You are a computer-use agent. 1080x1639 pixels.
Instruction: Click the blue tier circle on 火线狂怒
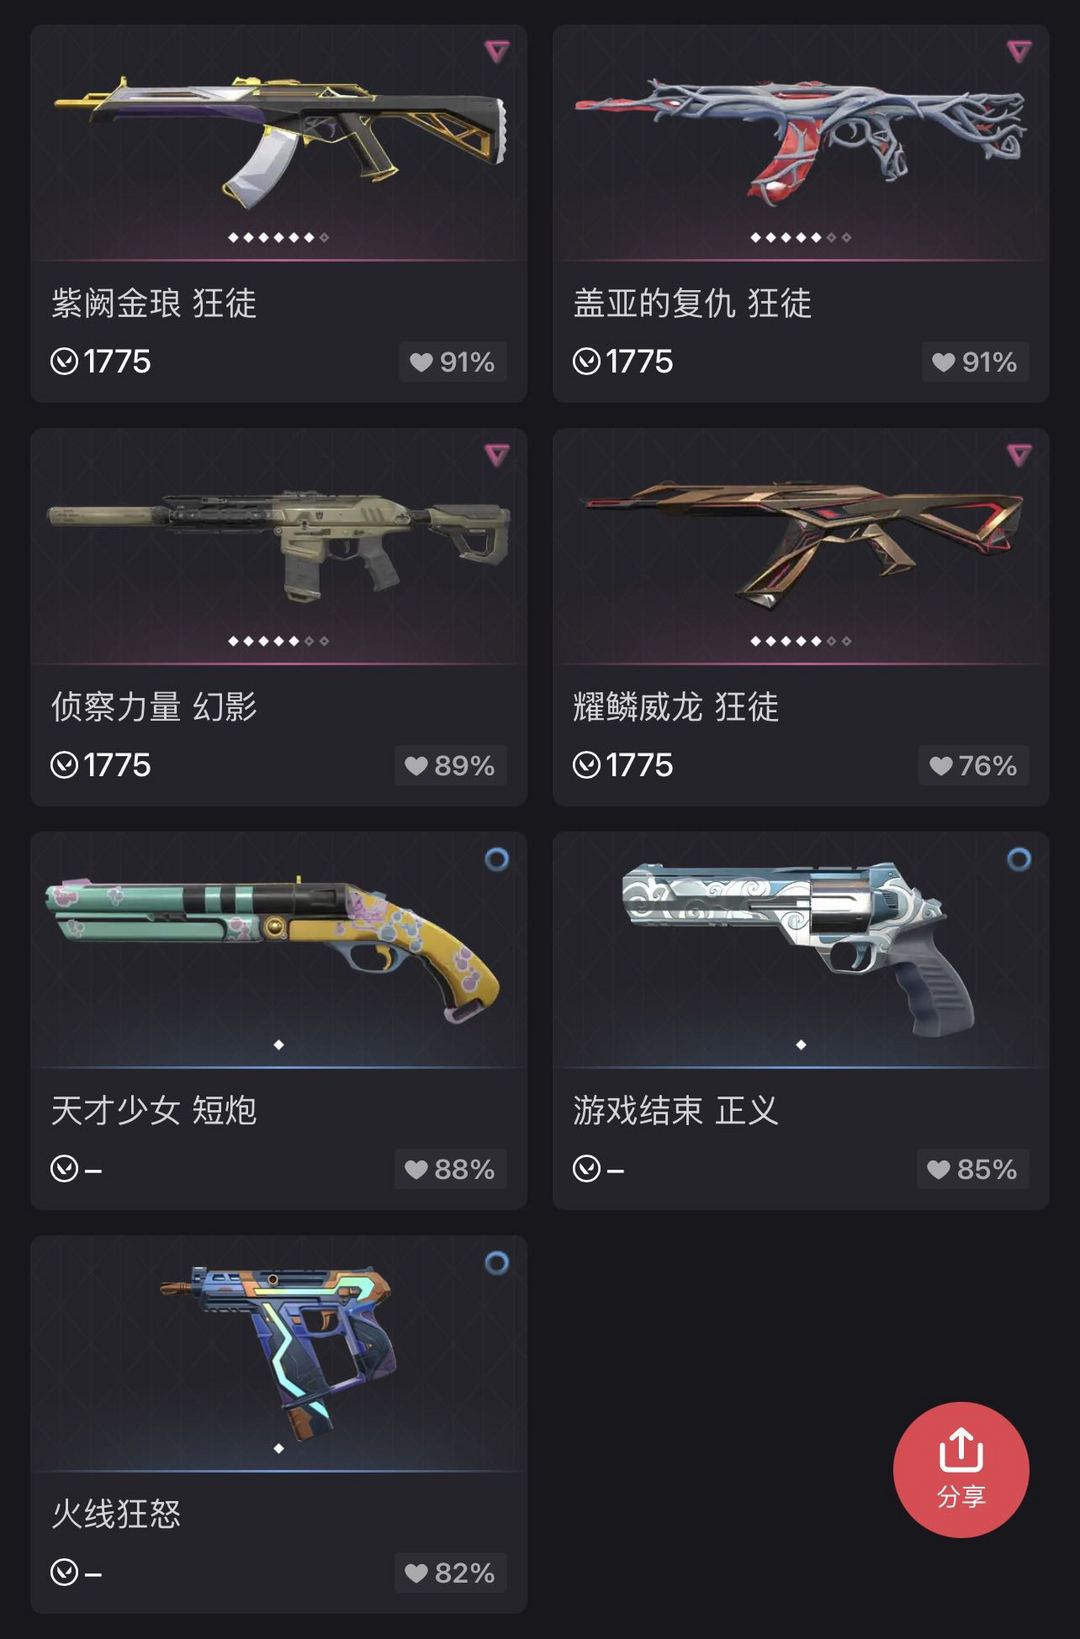(497, 1263)
